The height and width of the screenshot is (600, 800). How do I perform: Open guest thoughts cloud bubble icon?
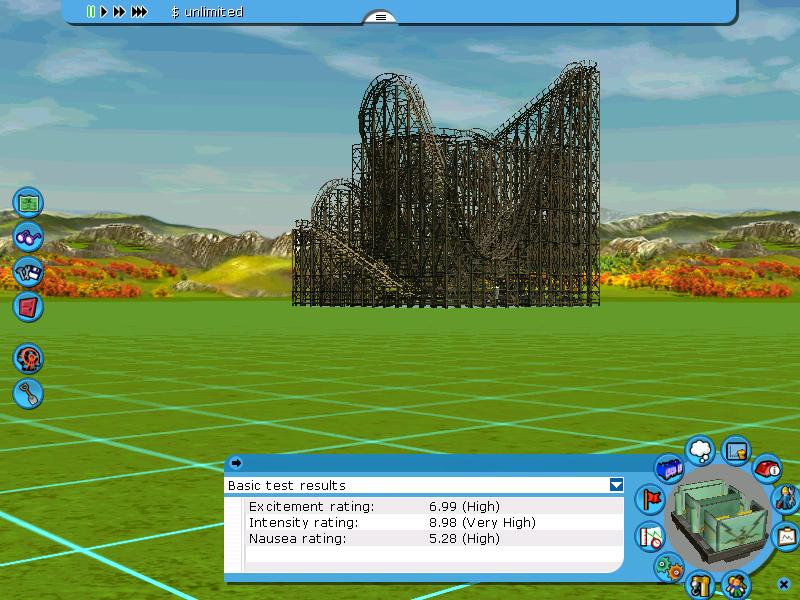pyautogui.click(x=701, y=450)
